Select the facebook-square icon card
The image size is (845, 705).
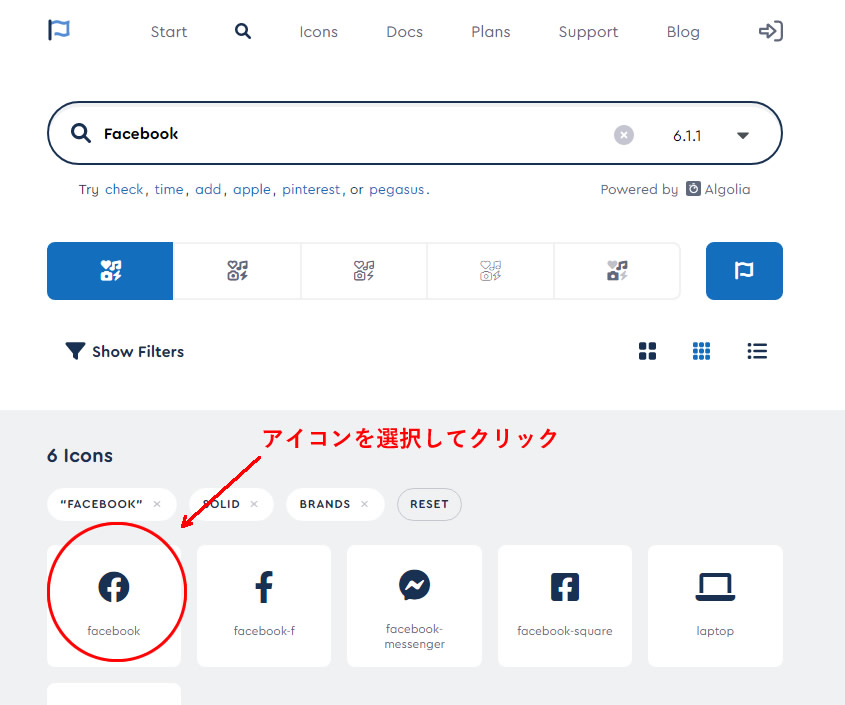(565, 606)
